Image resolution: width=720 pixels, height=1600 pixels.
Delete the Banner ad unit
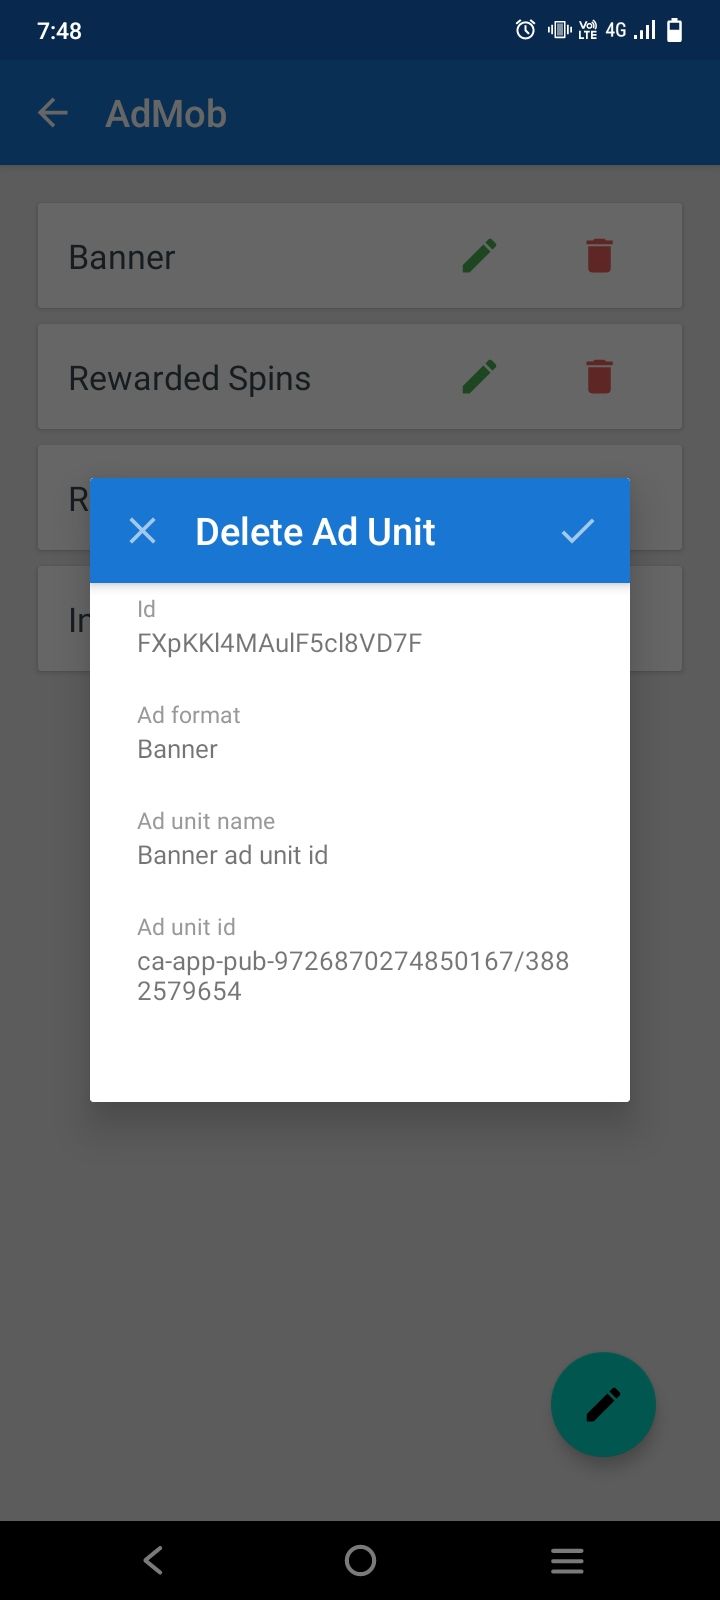pos(599,256)
